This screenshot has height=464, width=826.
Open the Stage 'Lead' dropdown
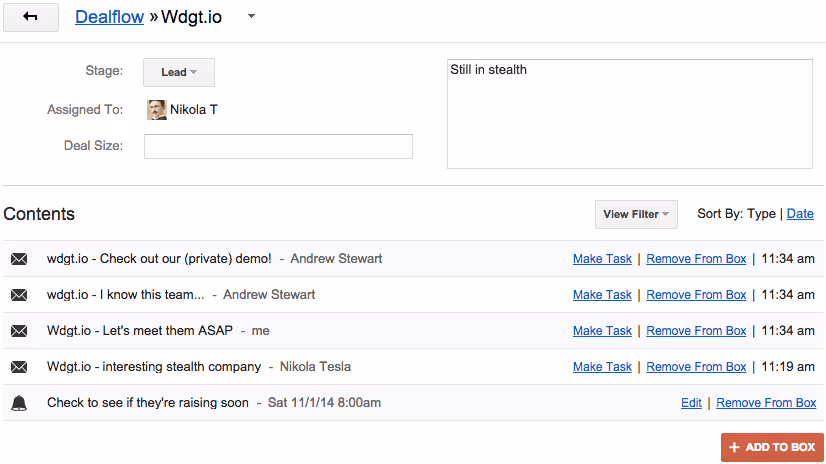[x=179, y=72]
